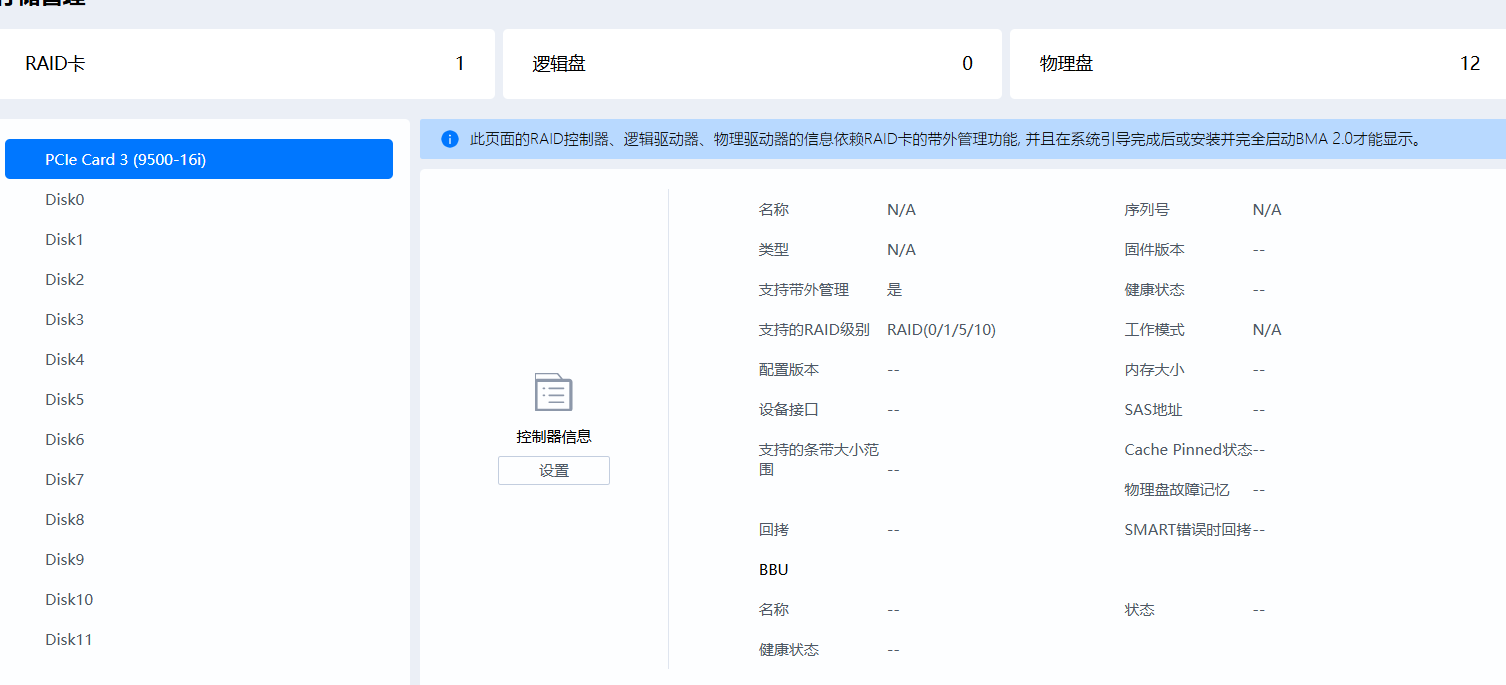Choose Disk8 in the left list

click(65, 519)
